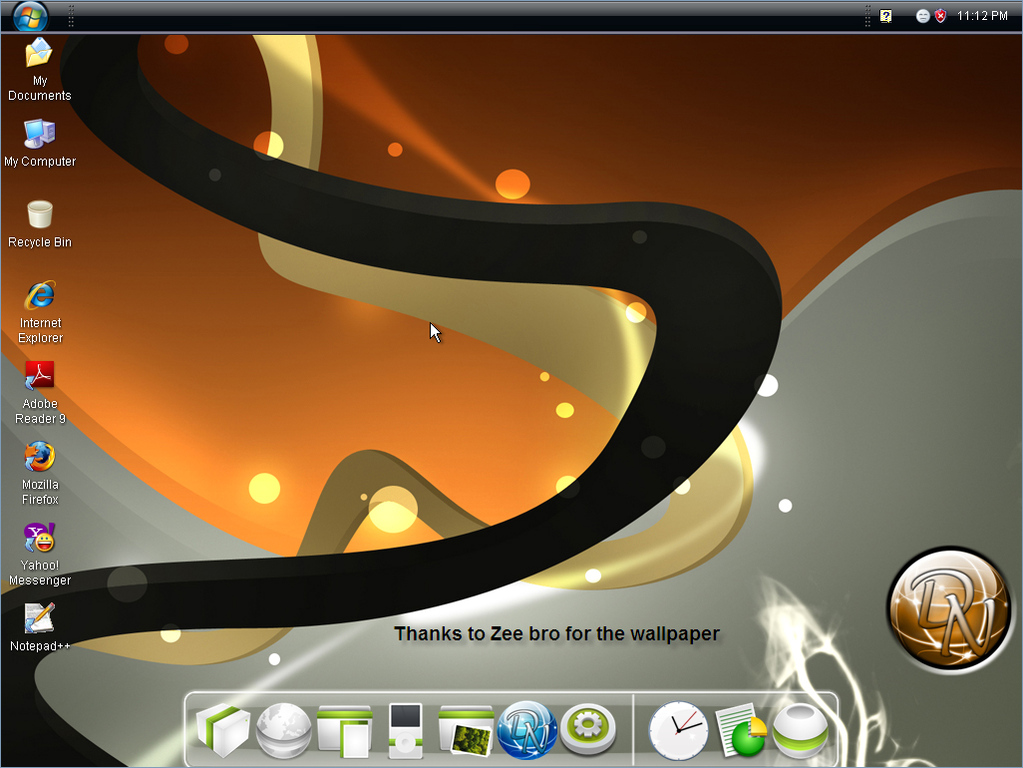Open the iPod dock icon
The image size is (1023, 768).
[406, 730]
